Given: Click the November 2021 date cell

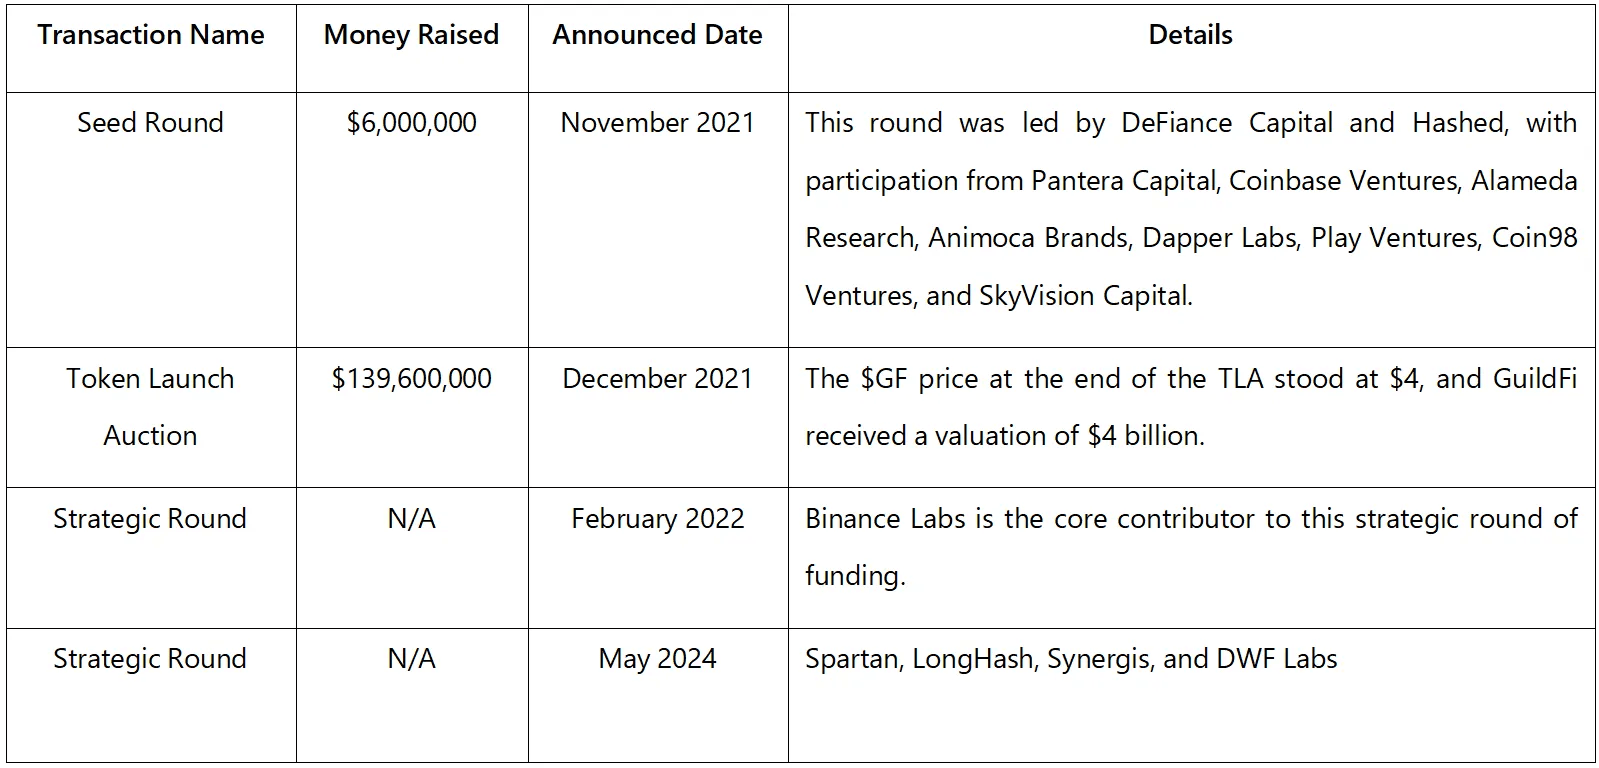Looking at the screenshot, I should point(657,123).
